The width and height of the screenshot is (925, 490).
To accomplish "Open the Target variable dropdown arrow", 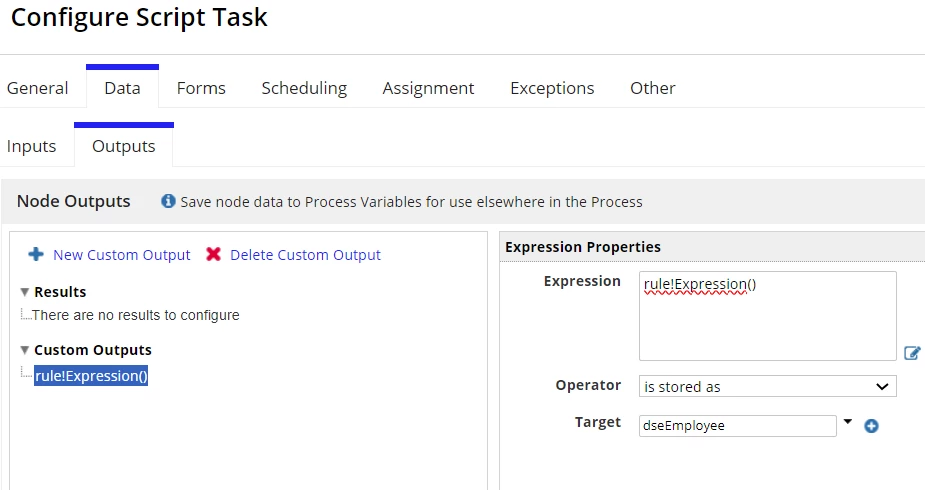I will click(x=848, y=422).
